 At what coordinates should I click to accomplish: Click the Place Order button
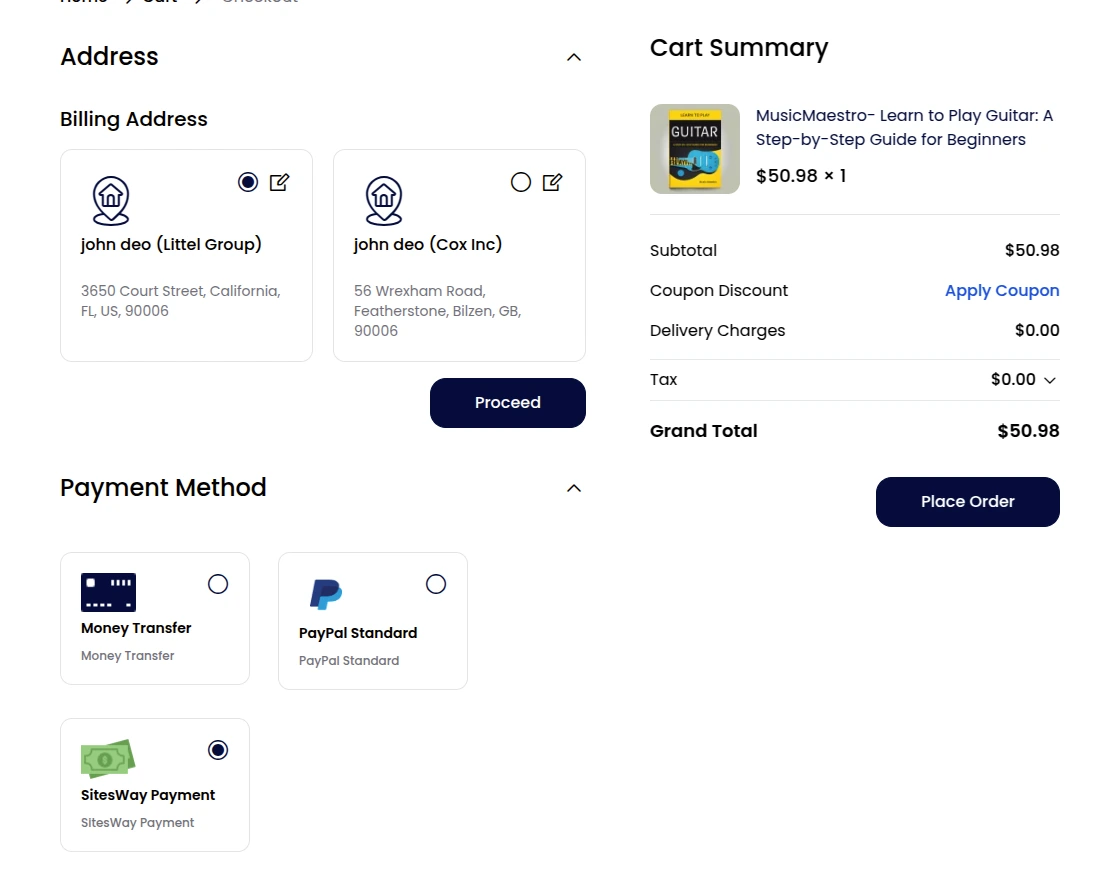click(x=967, y=502)
